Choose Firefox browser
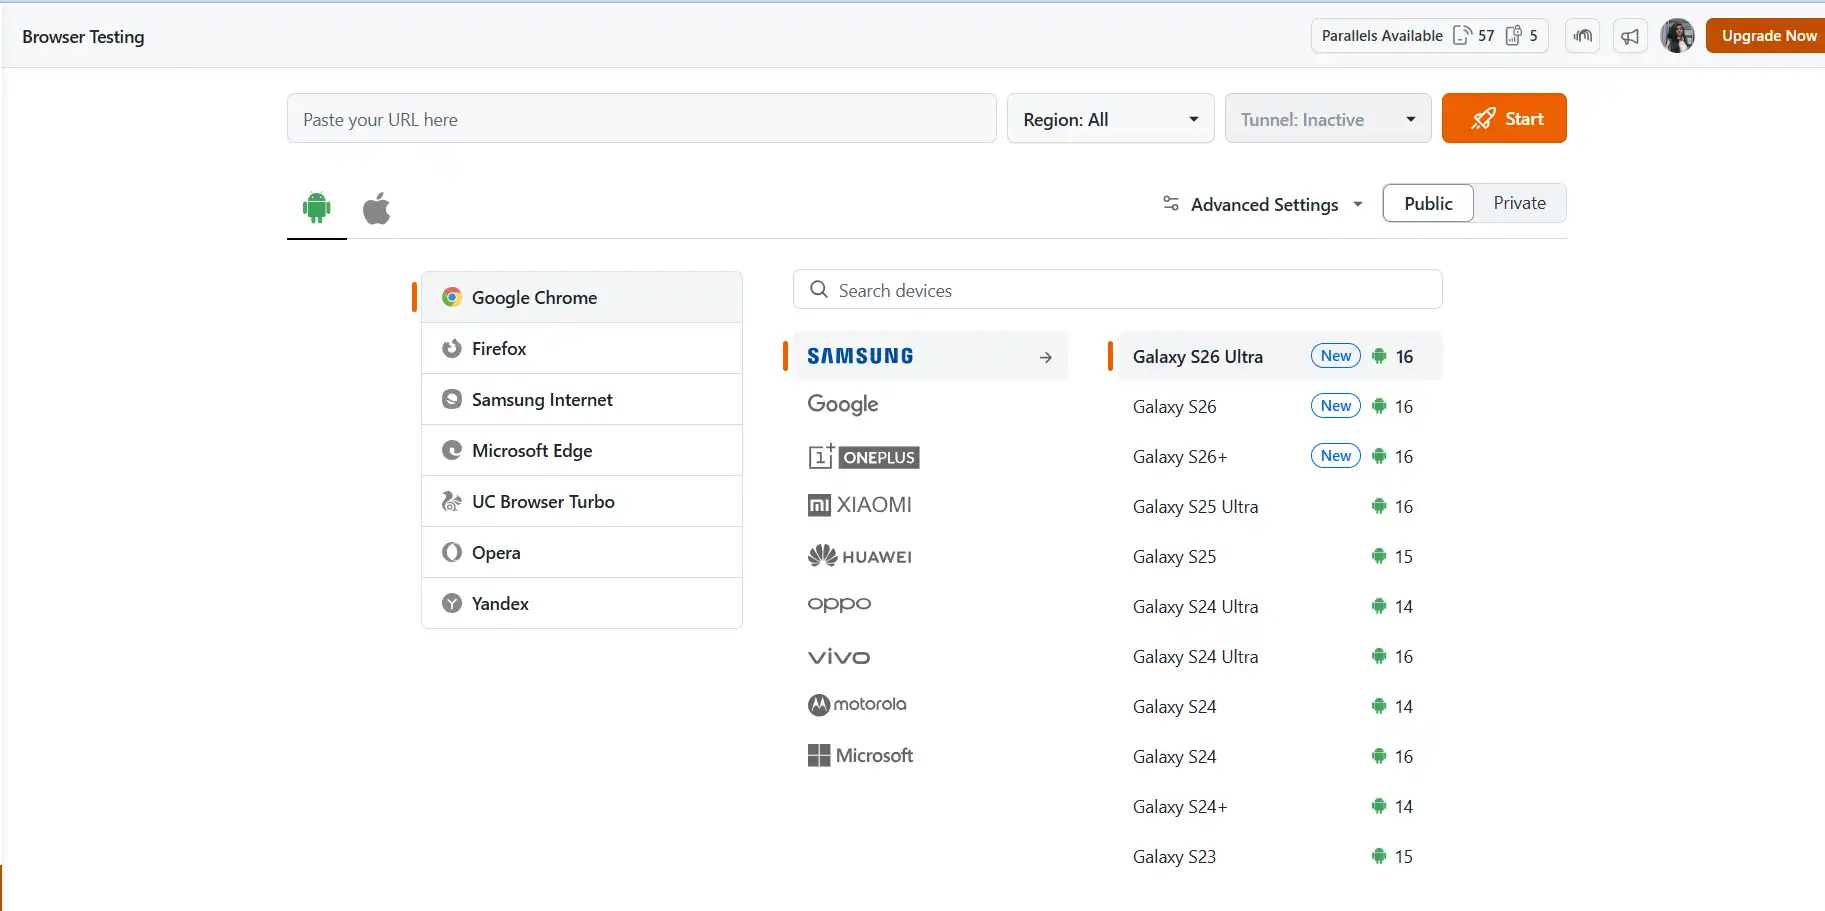Image resolution: width=1825 pixels, height=911 pixels. click(582, 348)
